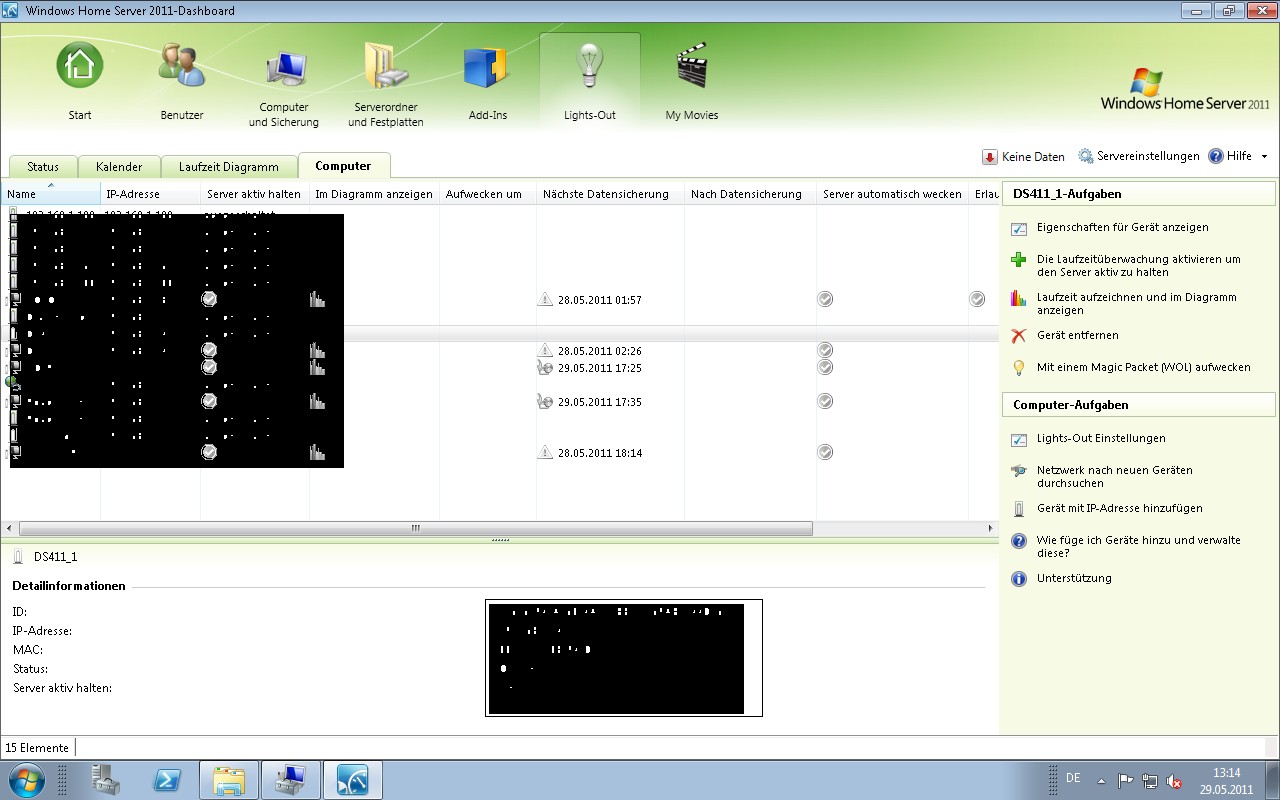This screenshot has width=1280, height=800.
Task: Sort by Nächste Datensicherung column
Action: point(610,194)
